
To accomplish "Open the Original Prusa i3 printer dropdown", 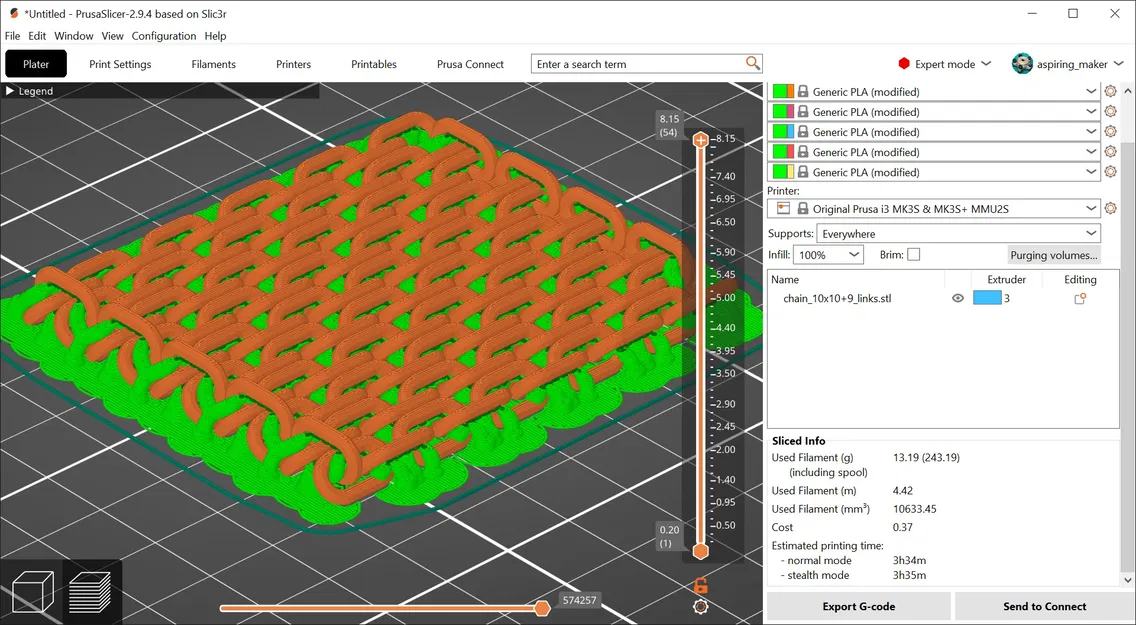I will pyautogui.click(x=1091, y=209).
